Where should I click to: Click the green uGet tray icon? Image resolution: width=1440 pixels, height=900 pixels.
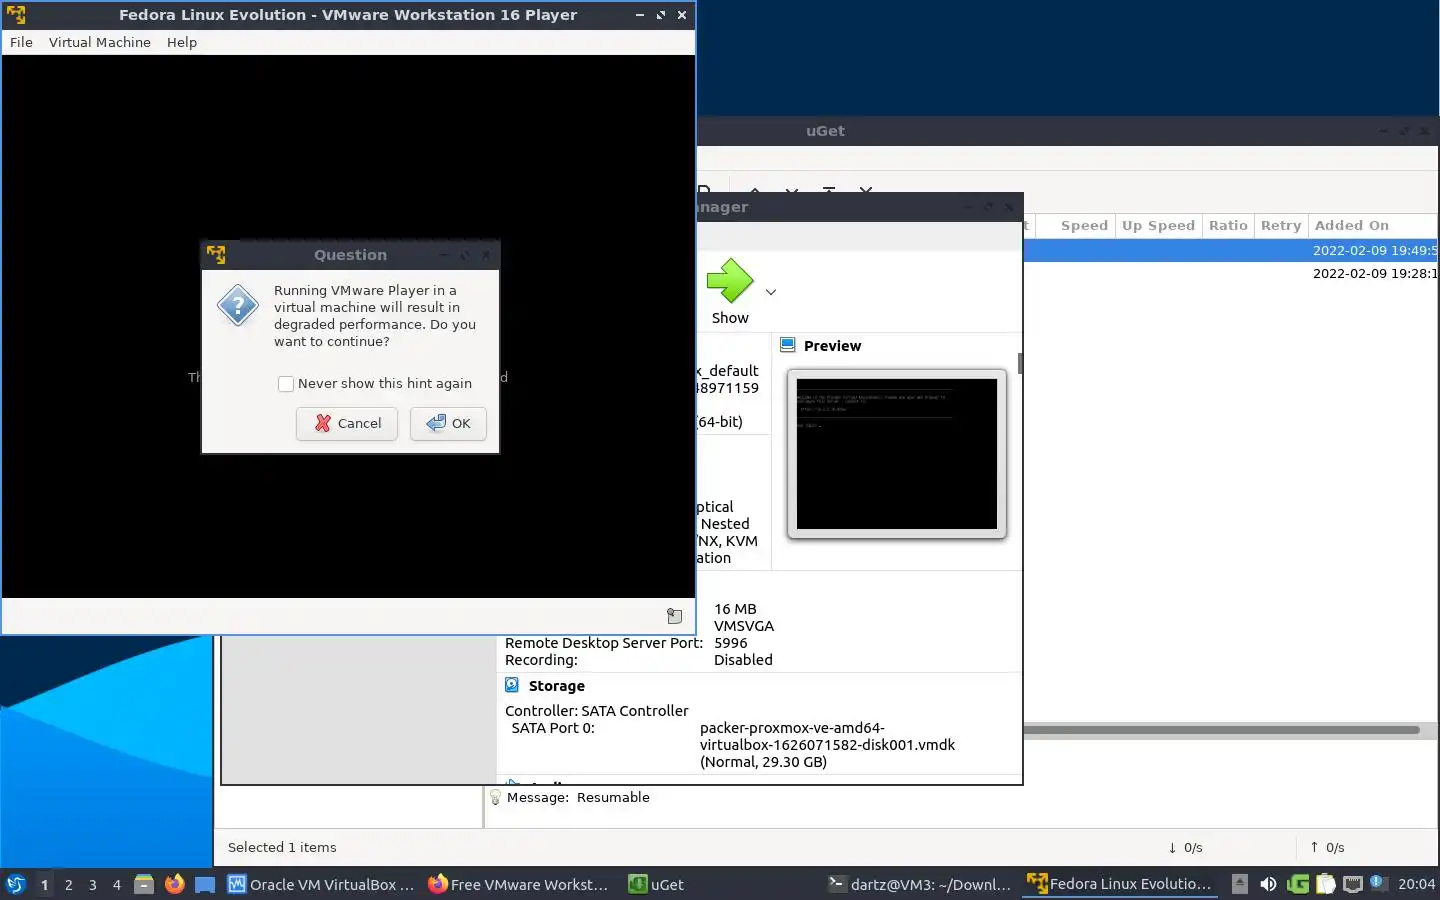(x=1298, y=884)
